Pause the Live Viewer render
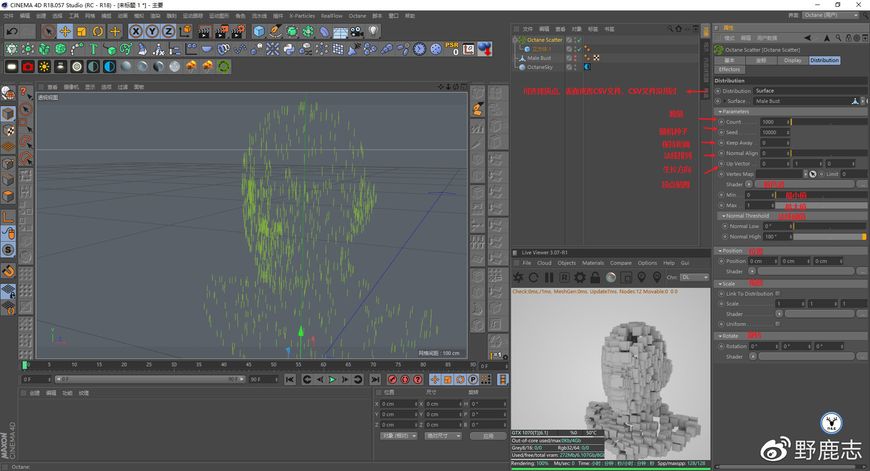This screenshot has width=870, height=471. tap(549, 277)
